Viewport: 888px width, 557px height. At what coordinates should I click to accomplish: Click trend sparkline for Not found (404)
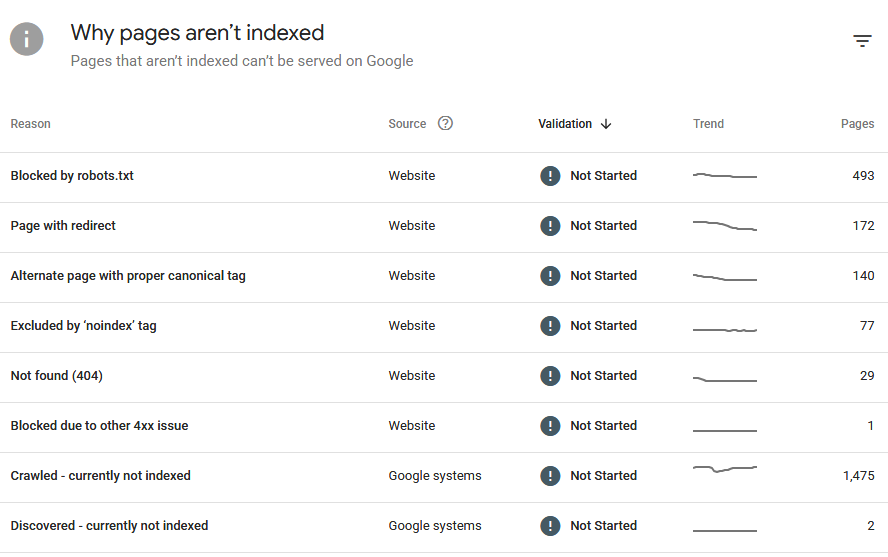click(725, 379)
